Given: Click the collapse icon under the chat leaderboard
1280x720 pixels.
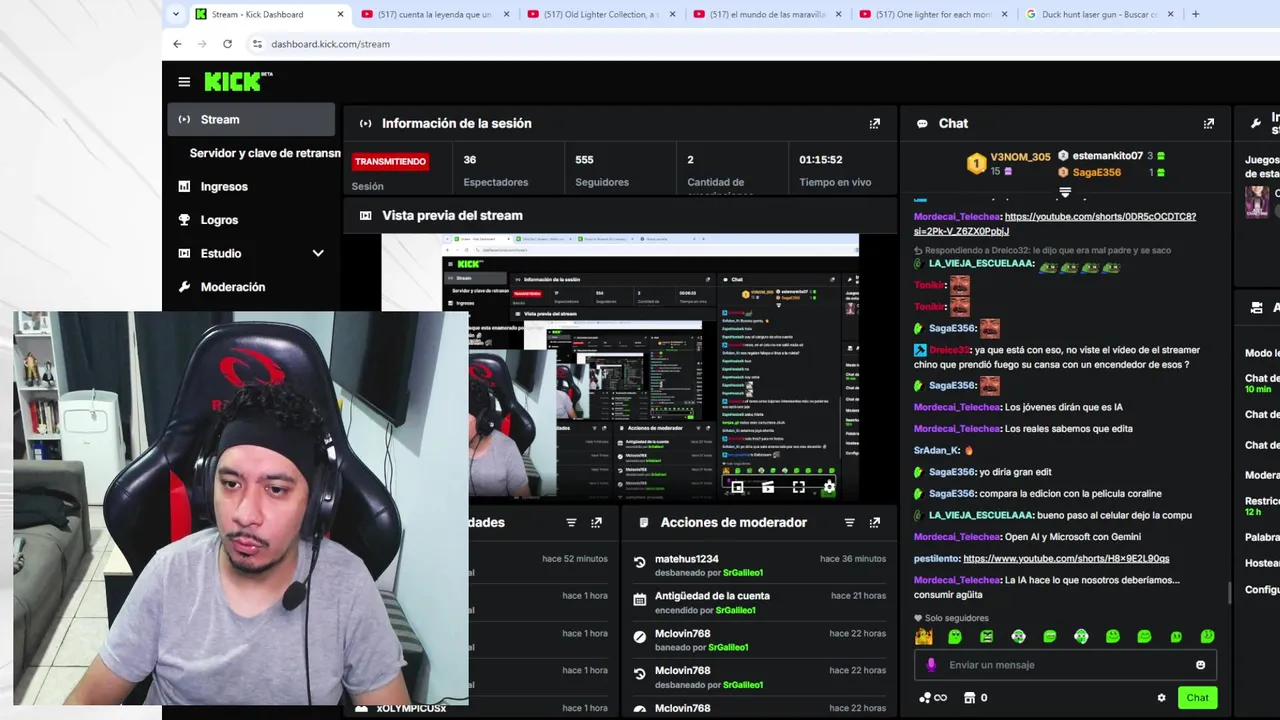Looking at the screenshot, I should click(1065, 192).
